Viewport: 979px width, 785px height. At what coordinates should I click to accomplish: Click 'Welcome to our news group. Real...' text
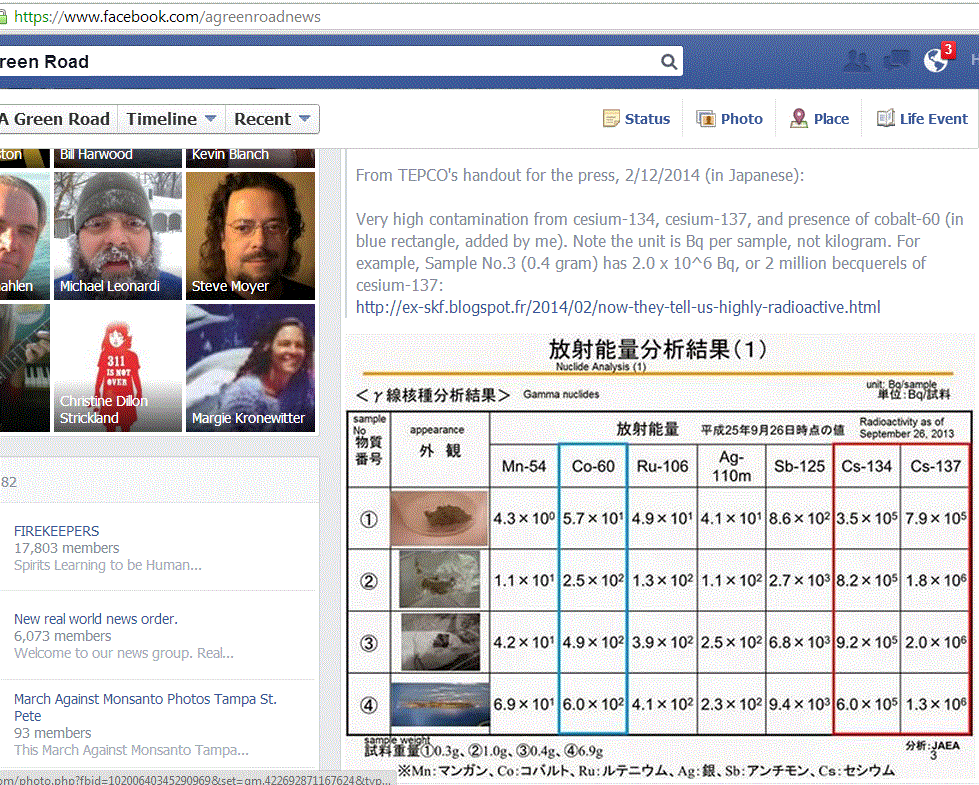pos(124,653)
